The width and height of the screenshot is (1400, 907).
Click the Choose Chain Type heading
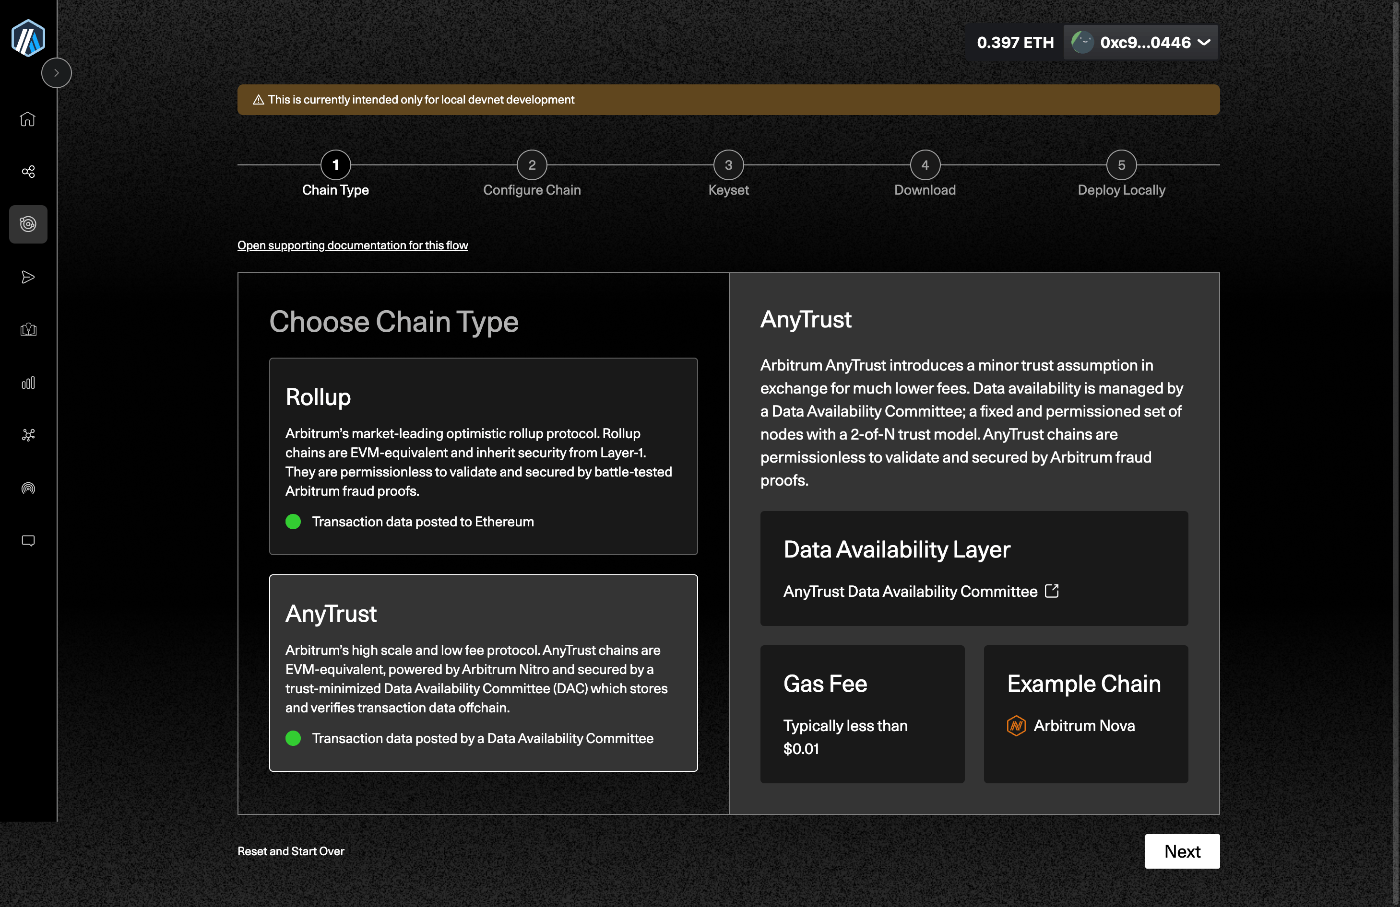[x=394, y=322]
